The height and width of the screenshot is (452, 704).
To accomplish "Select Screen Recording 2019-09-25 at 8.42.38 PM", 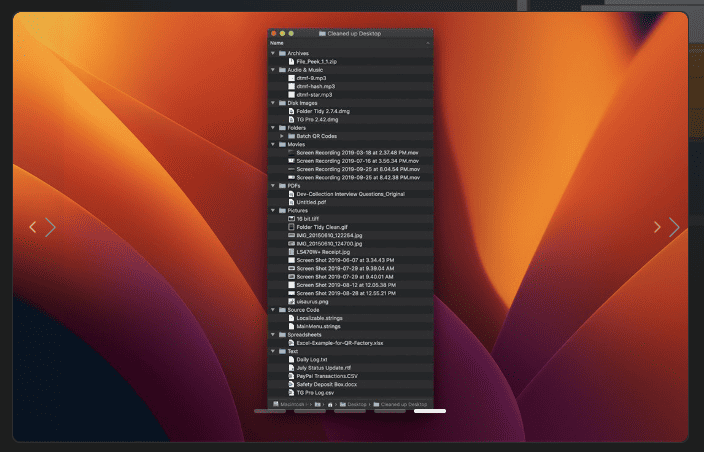I will tap(358, 177).
